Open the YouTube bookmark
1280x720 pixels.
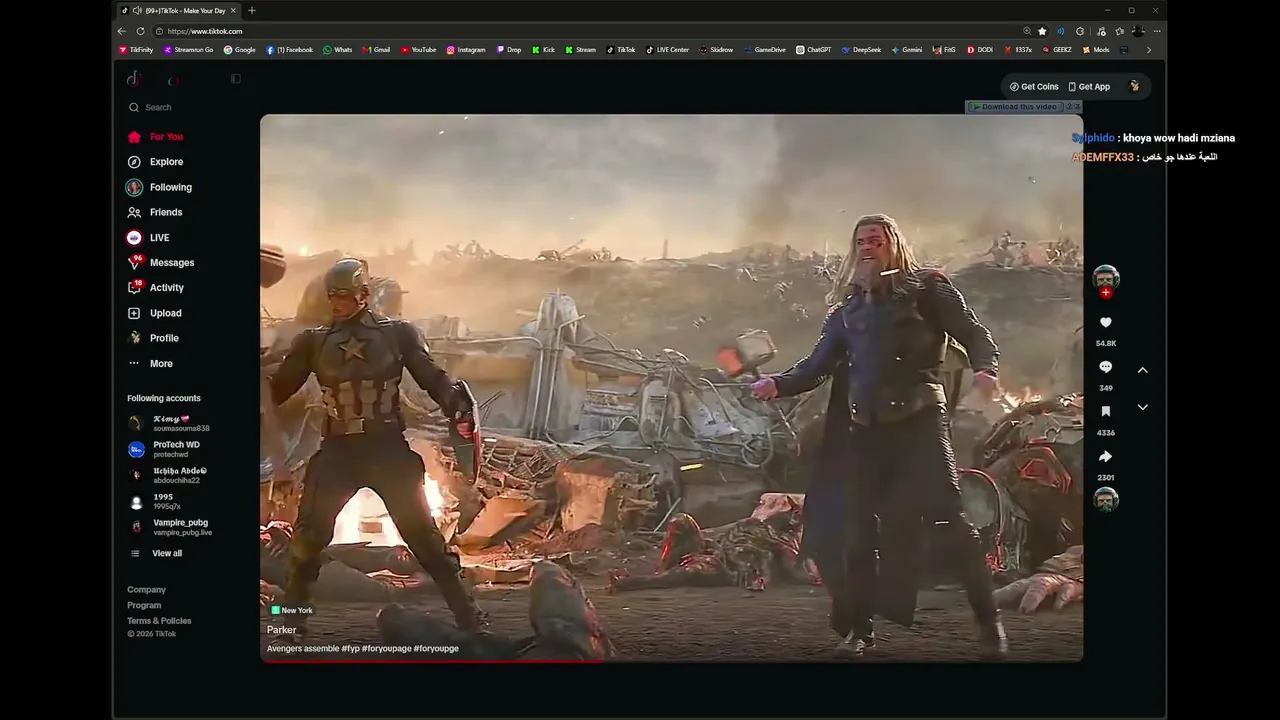click(x=418, y=50)
